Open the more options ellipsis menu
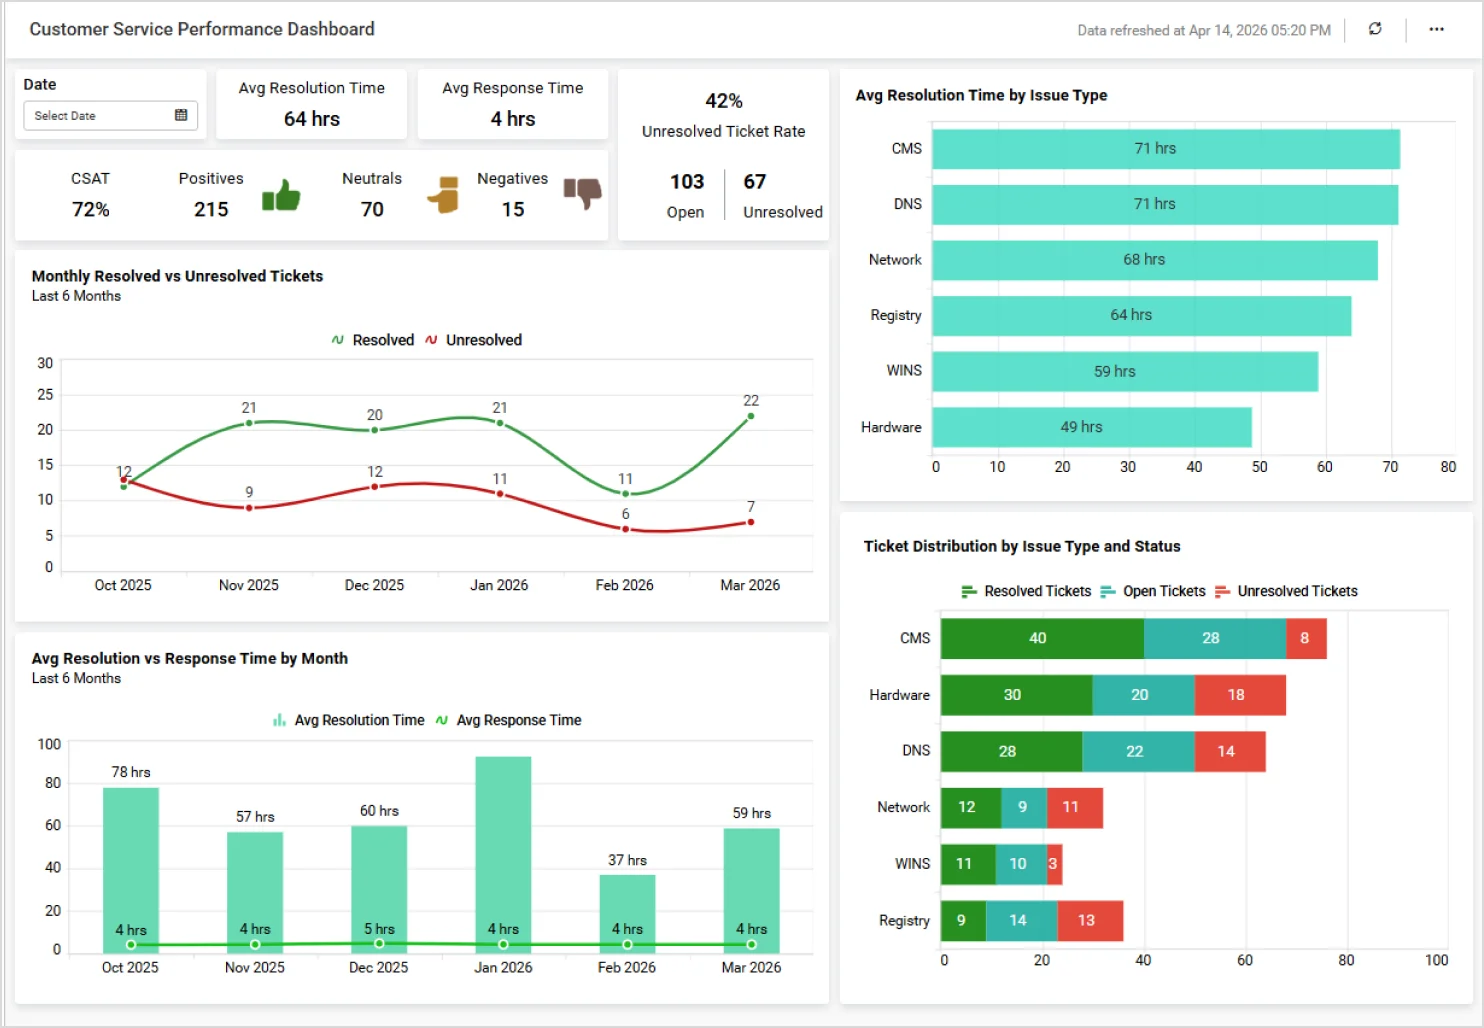Viewport: 1484px width, 1028px height. pos(1436,29)
